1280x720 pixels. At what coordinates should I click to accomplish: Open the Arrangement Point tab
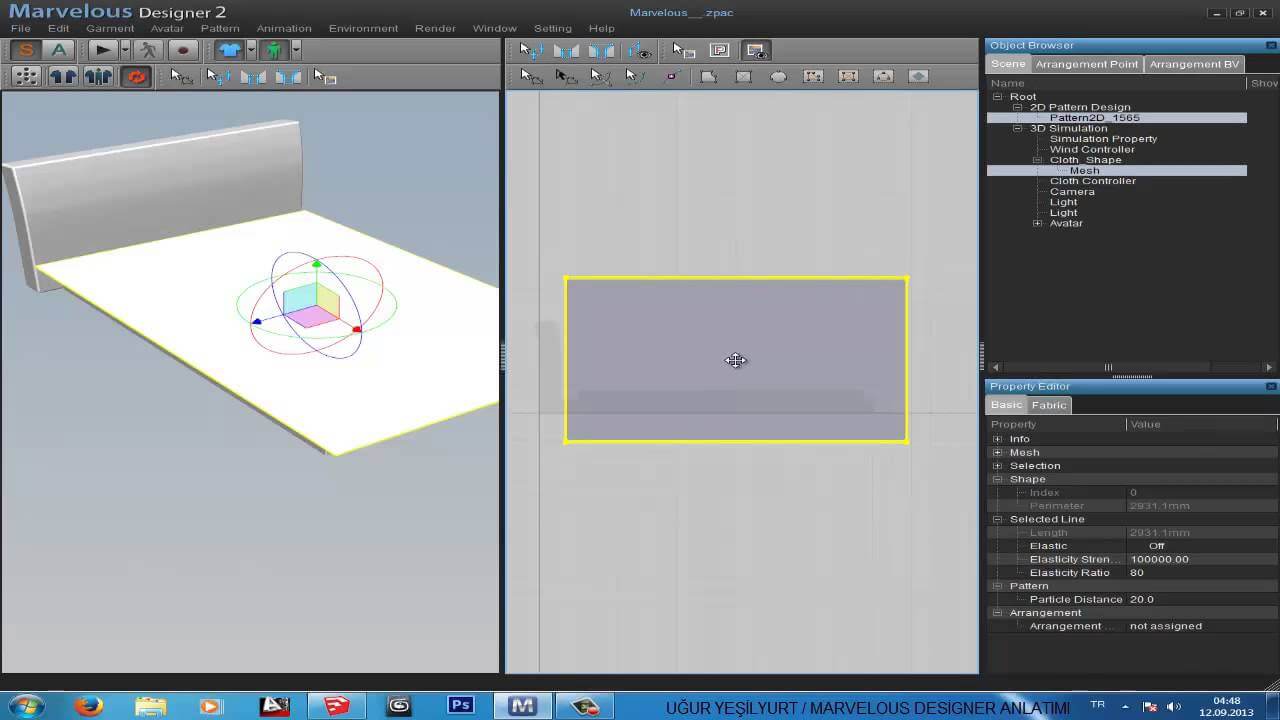[1086, 64]
